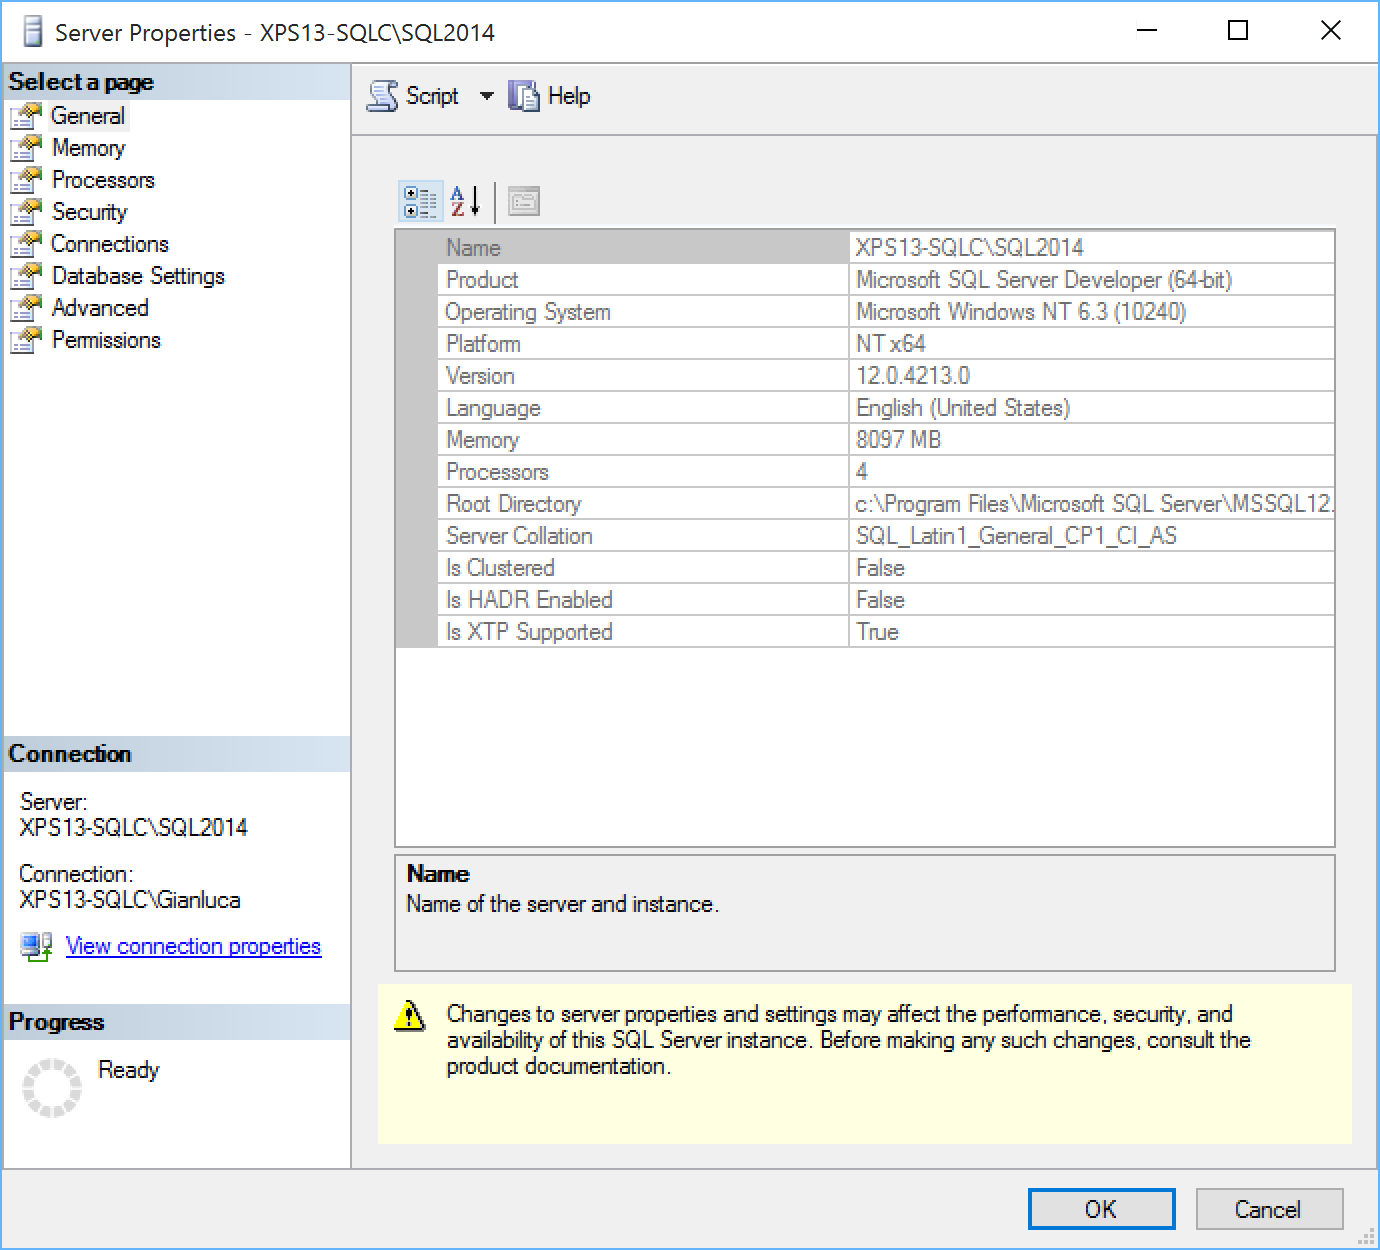Click the Help icon in toolbar

point(523,96)
